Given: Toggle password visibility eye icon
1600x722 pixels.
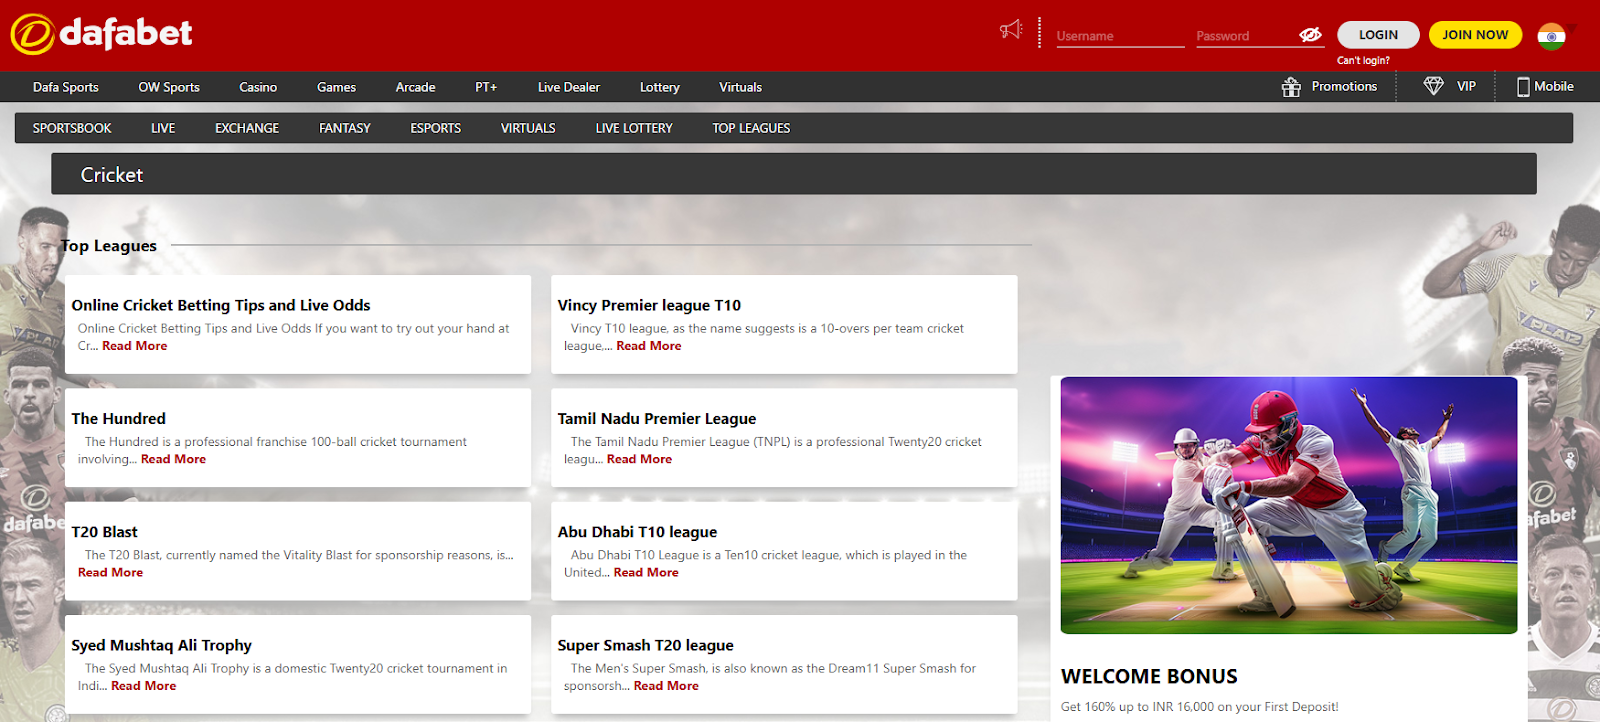Looking at the screenshot, I should (x=1310, y=34).
